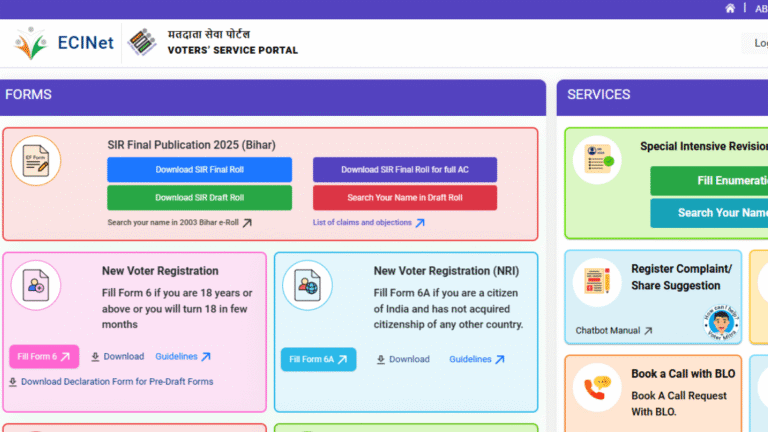Click the New Voter Registration (NRI) icon
Screen dimensions: 768x432
coord(308,285)
